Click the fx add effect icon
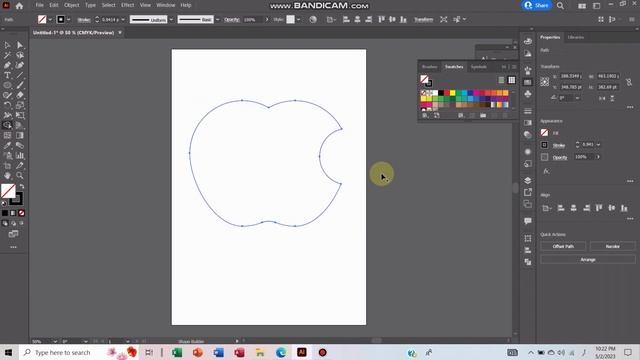The image size is (640, 360). (x=546, y=171)
